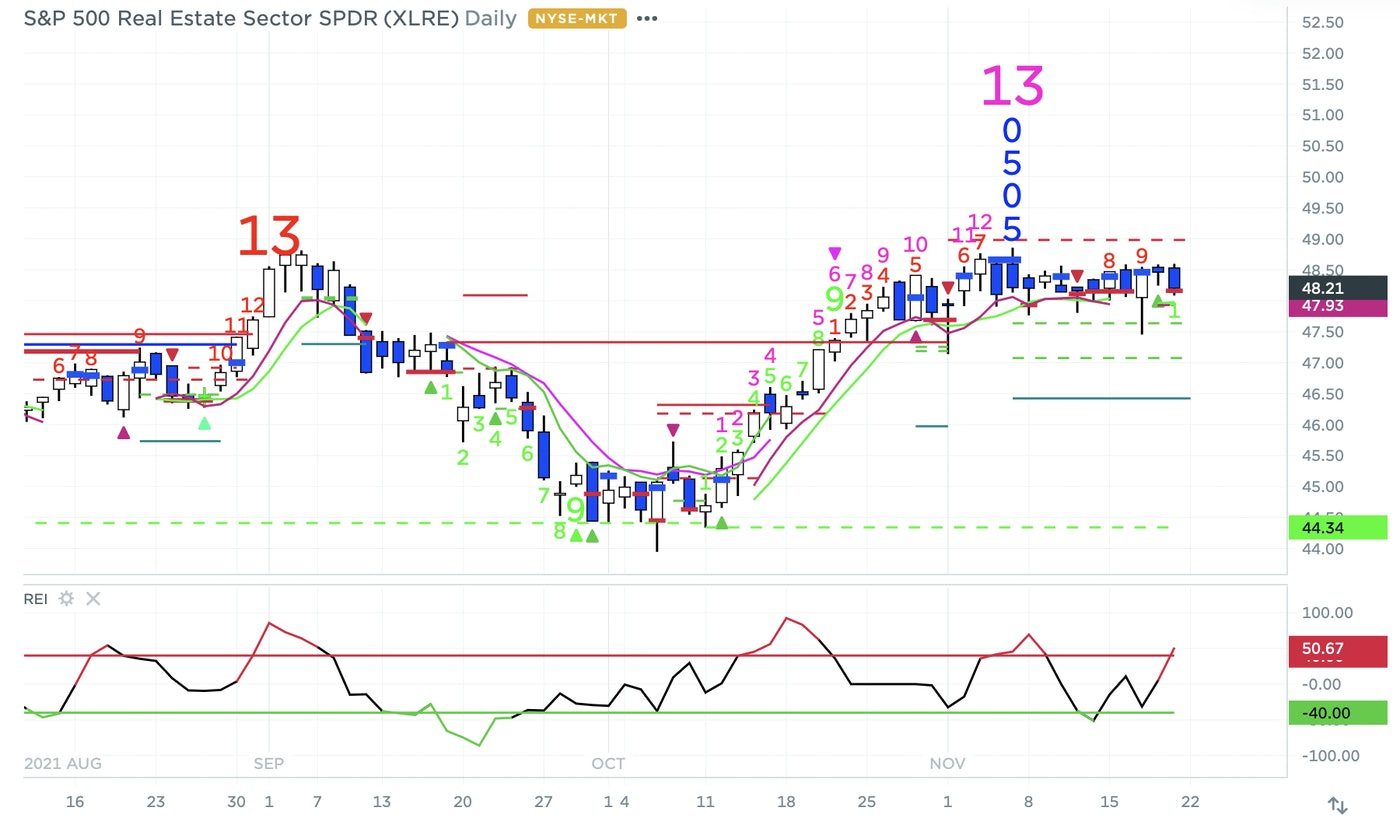This screenshot has width=1400, height=818.
Task: Open the three-dots chart options menu
Action: click(647, 18)
